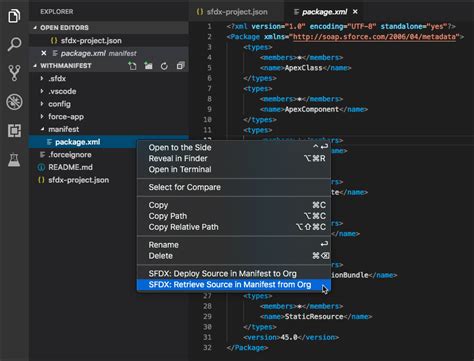Click the sfdx-project.json braces icon in tree
Screen dimensions: 474x361
click(41, 180)
